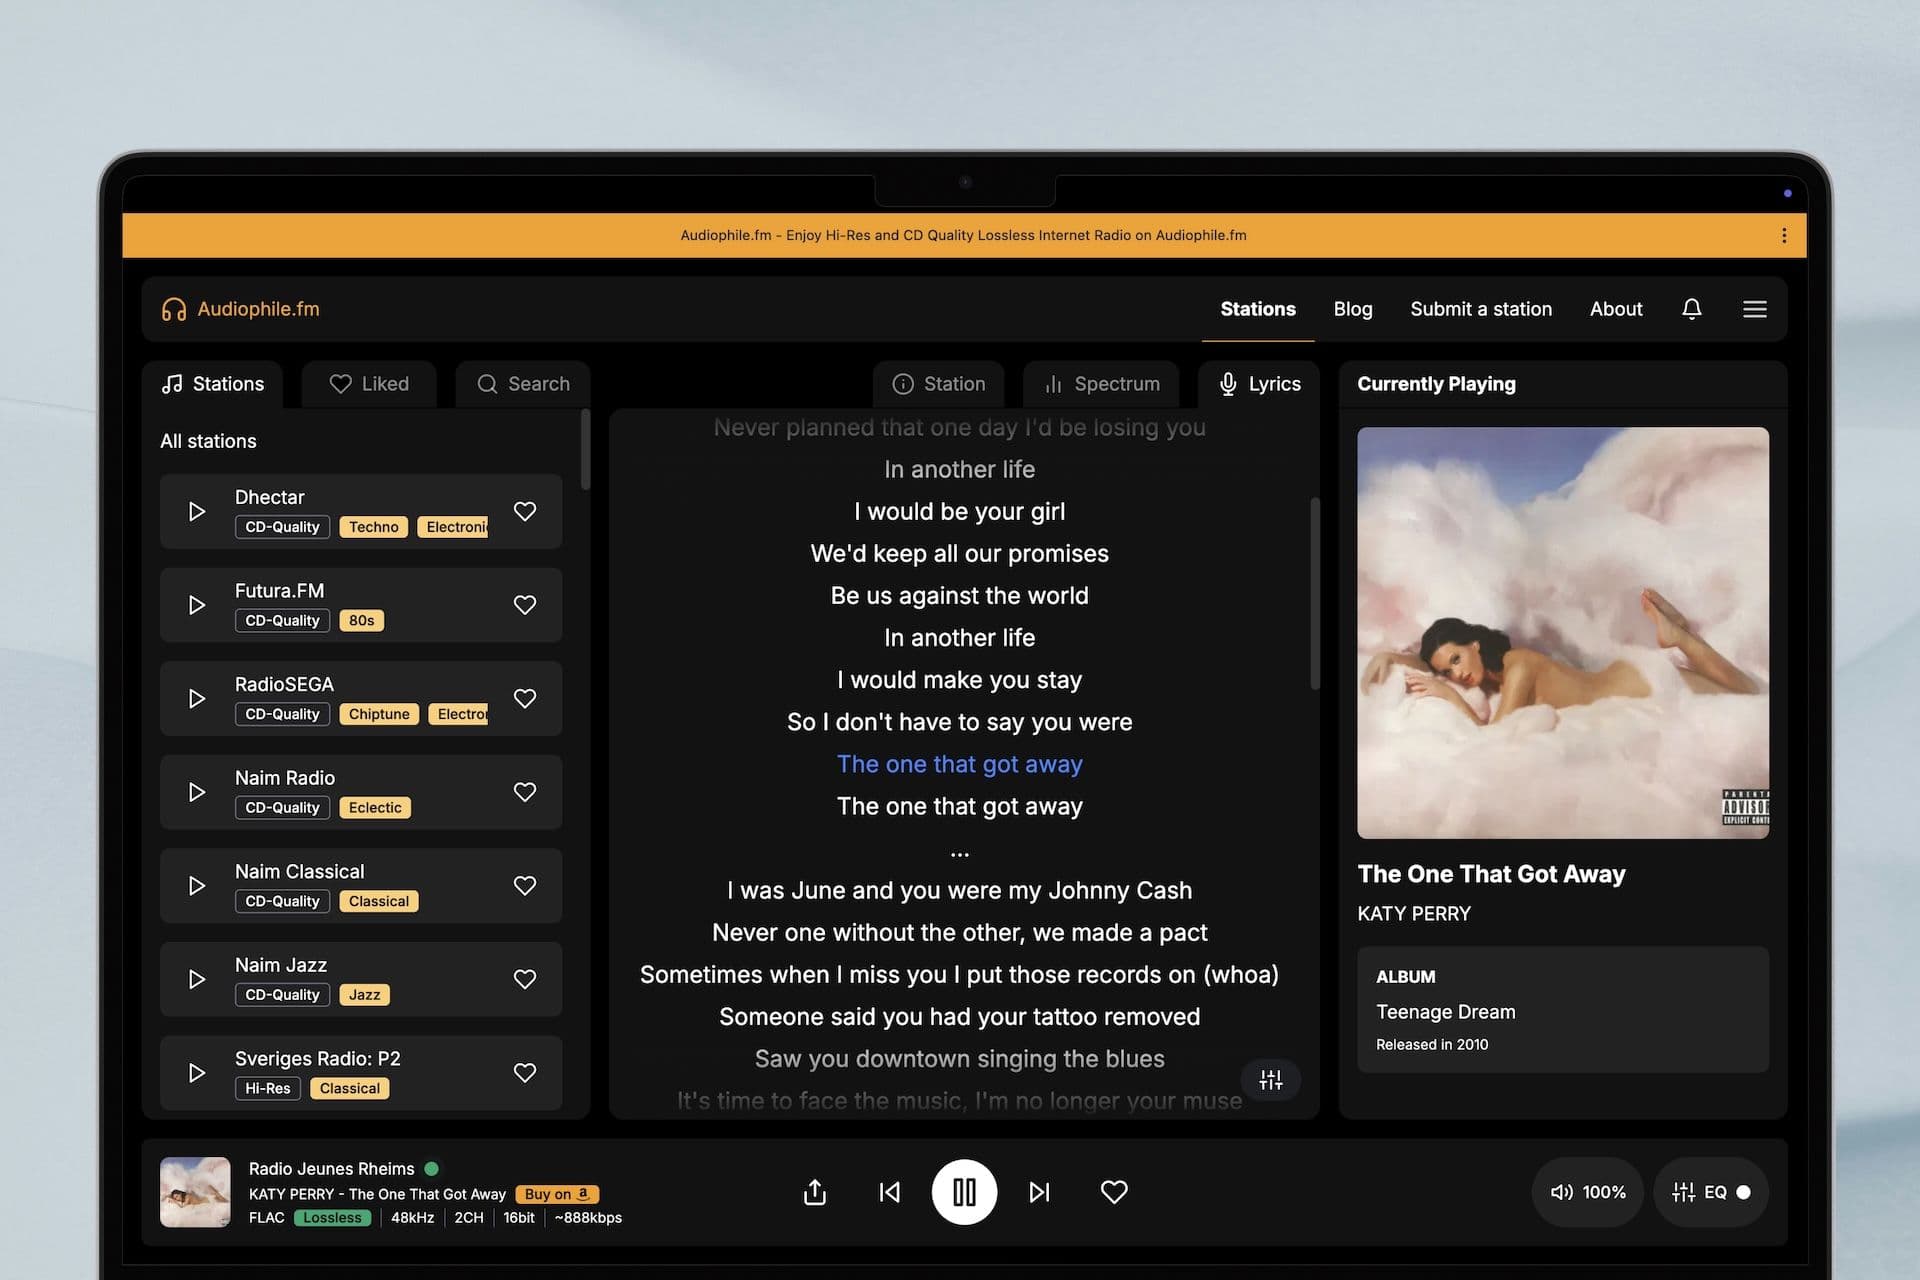Click the Hi-Res badge on Sveriges Radio
1920x1280 pixels.
268,1088
